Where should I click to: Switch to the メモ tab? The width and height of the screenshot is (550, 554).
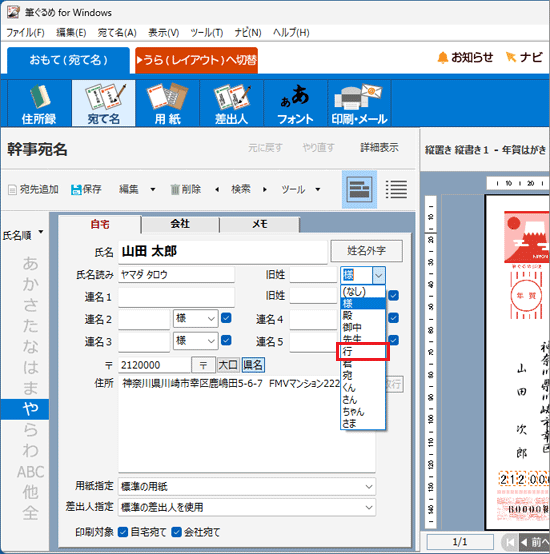coord(260,224)
